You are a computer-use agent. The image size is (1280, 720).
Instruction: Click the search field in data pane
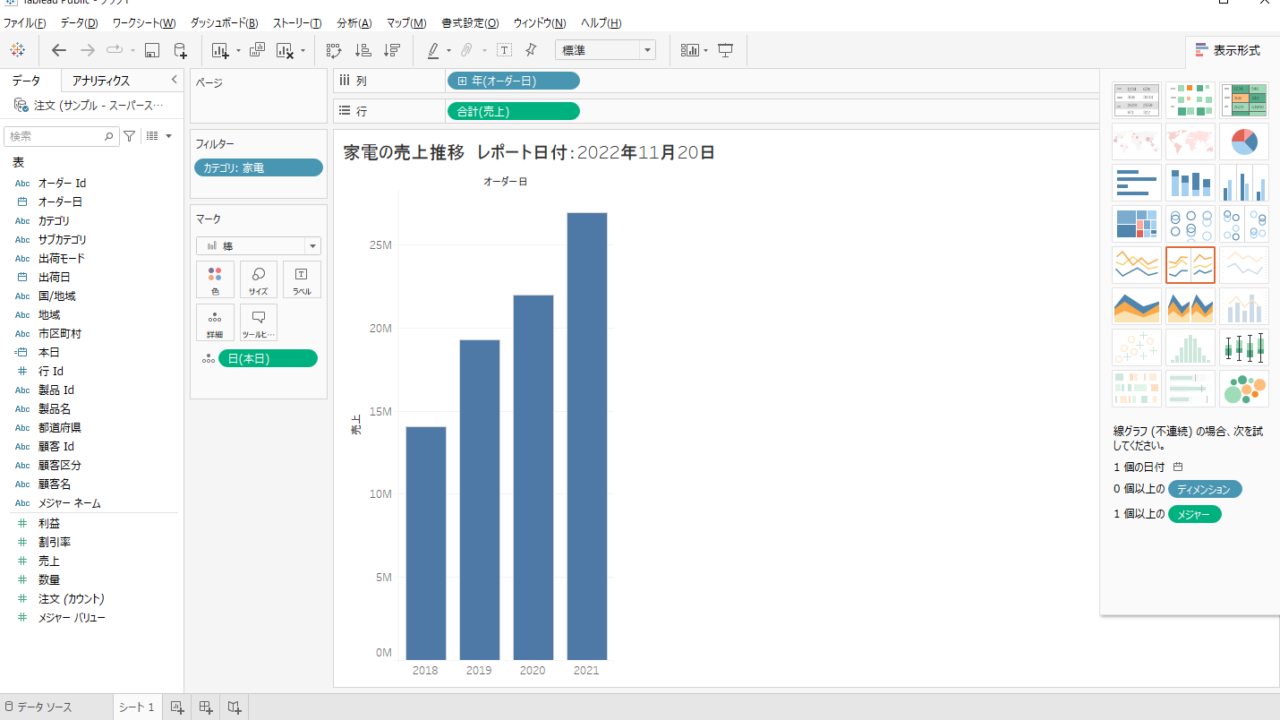click(61, 136)
